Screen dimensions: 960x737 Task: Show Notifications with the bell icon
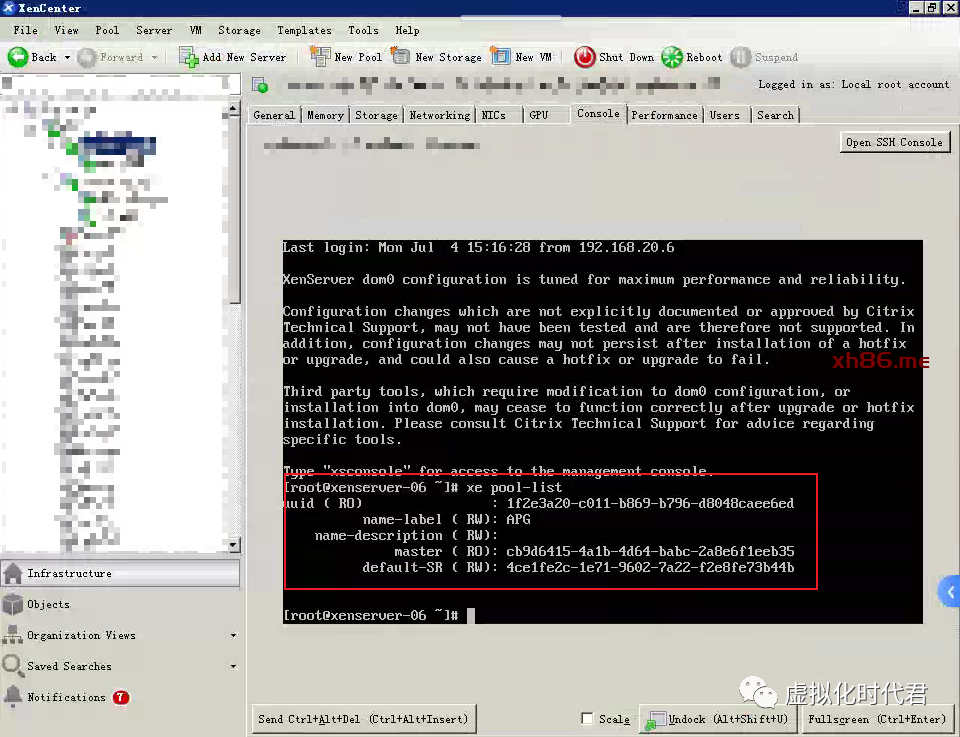pos(13,696)
